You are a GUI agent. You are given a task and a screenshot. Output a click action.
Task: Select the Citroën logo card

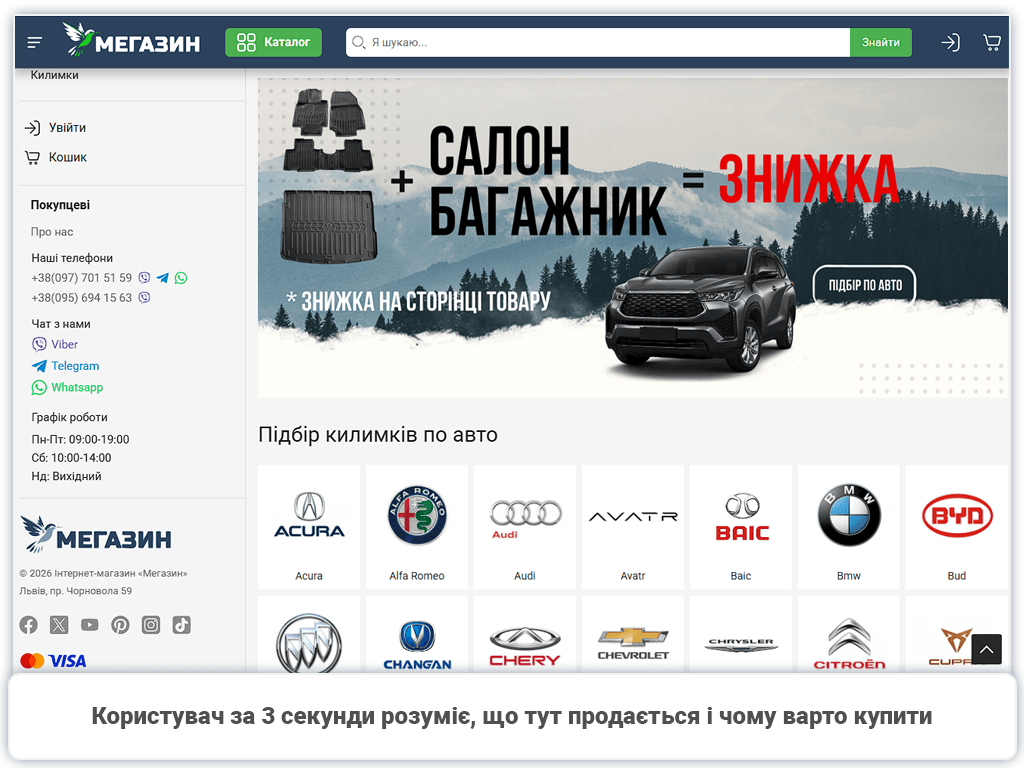pyautogui.click(x=848, y=634)
